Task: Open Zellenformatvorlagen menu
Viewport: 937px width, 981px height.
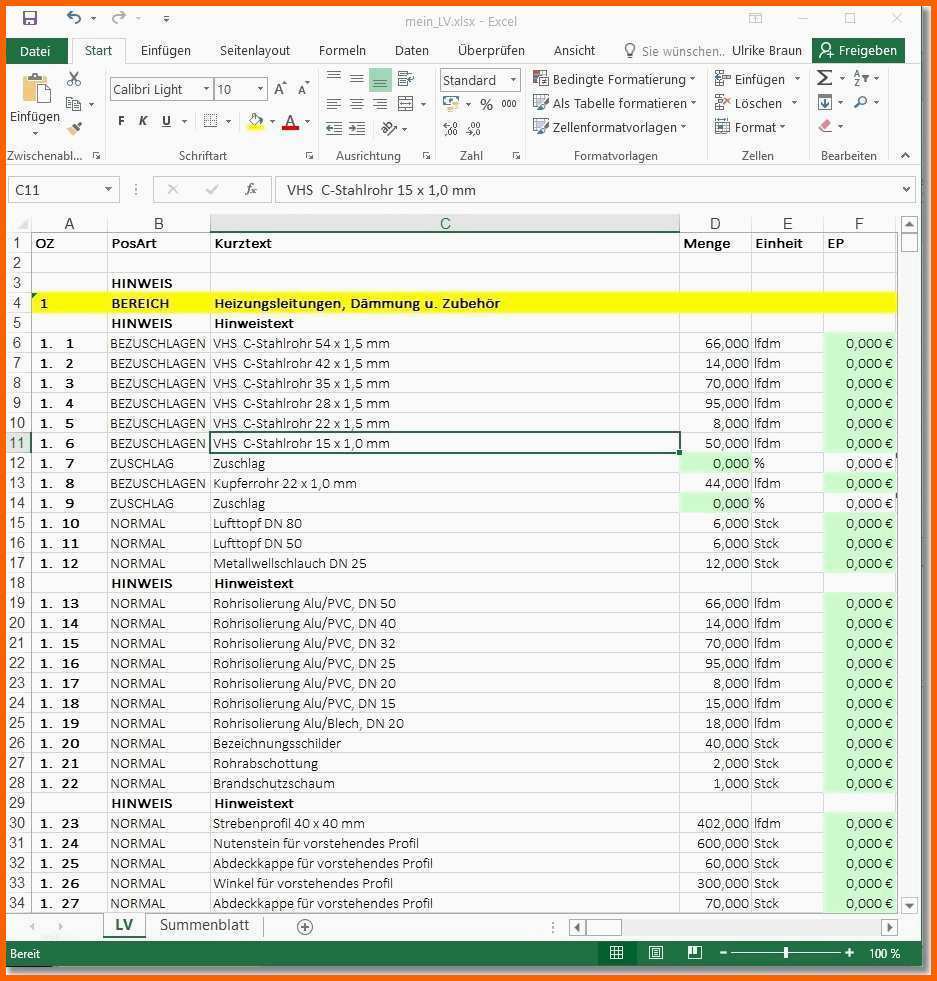Action: click(x=609, y=127)
